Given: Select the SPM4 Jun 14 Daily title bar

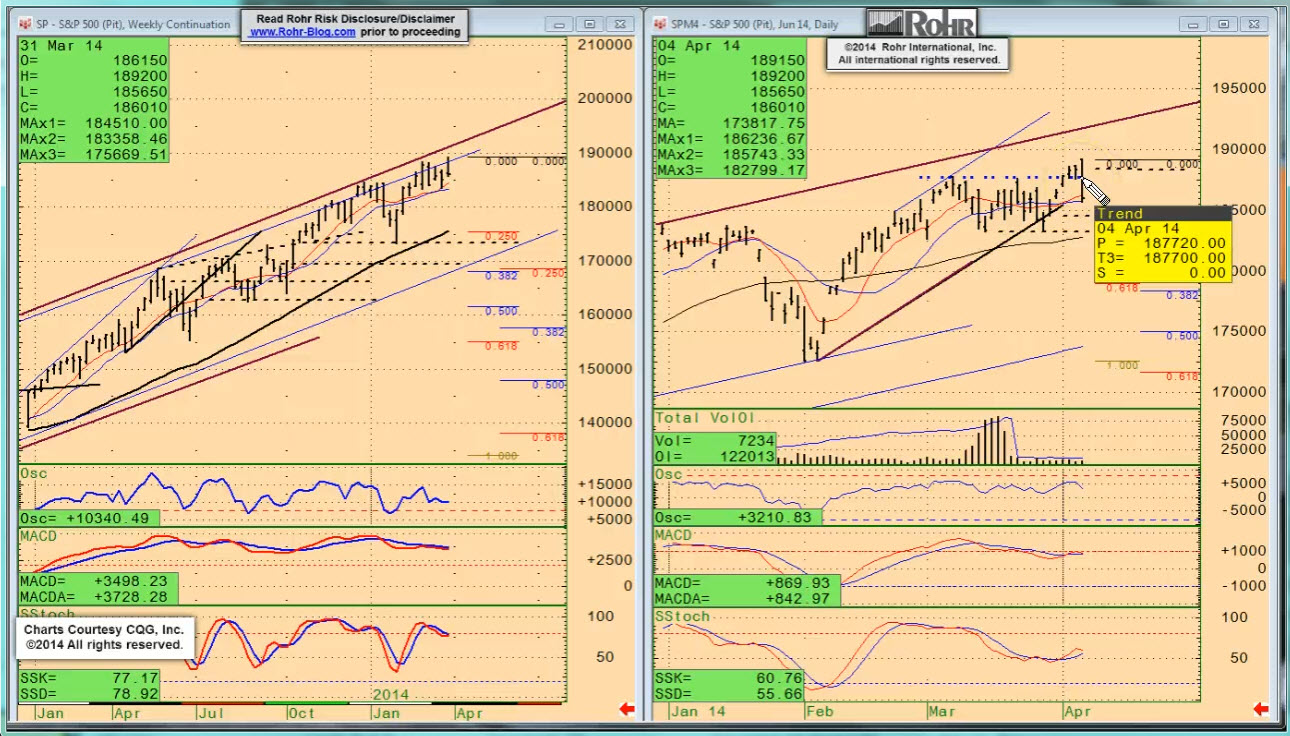Looking at the screenshot, I should [x=760, y=23].
